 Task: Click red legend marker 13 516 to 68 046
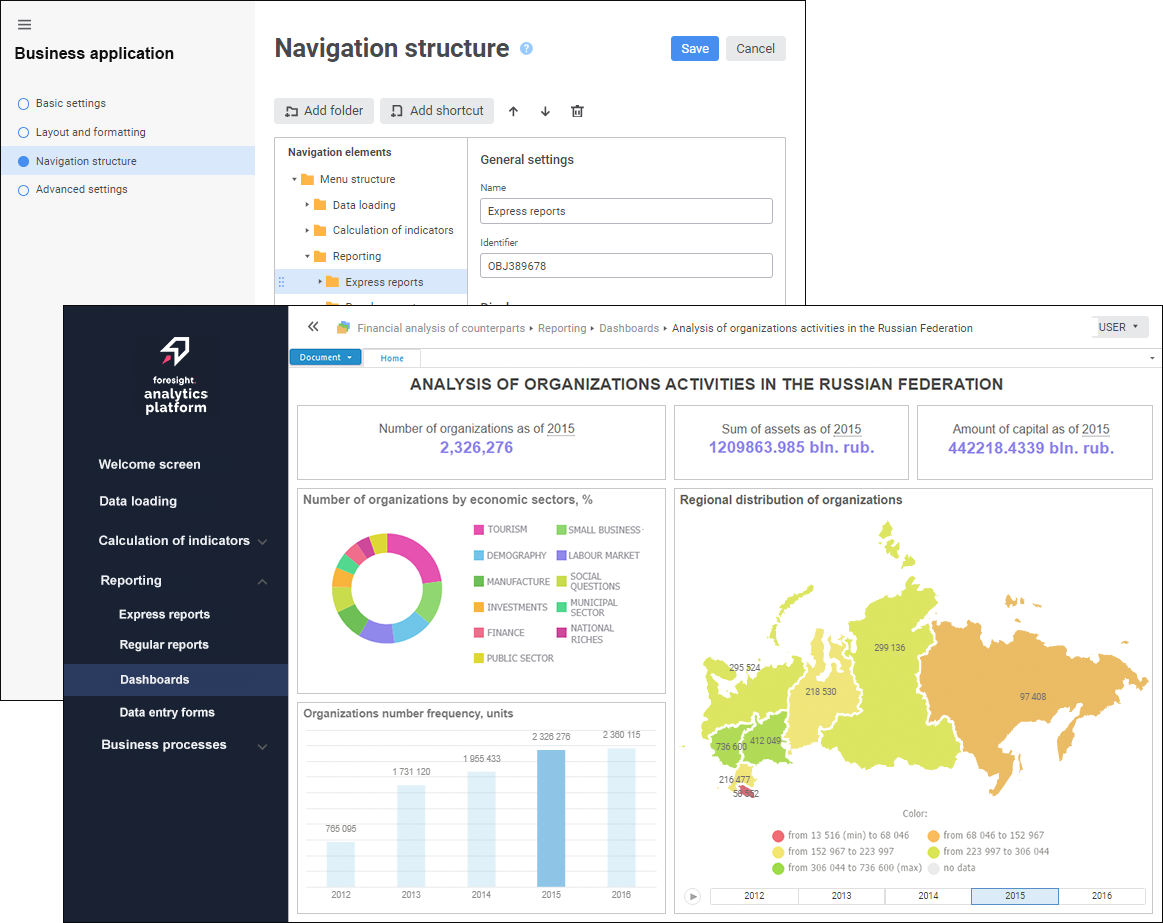[777, 836]
